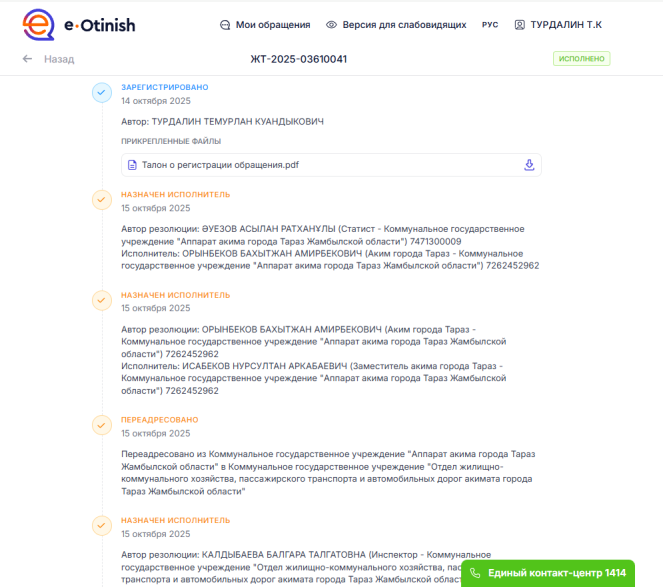Click the Переадресовано status marker icon
The height and width of the screenshot is (587, 663).
pos(101,425)
